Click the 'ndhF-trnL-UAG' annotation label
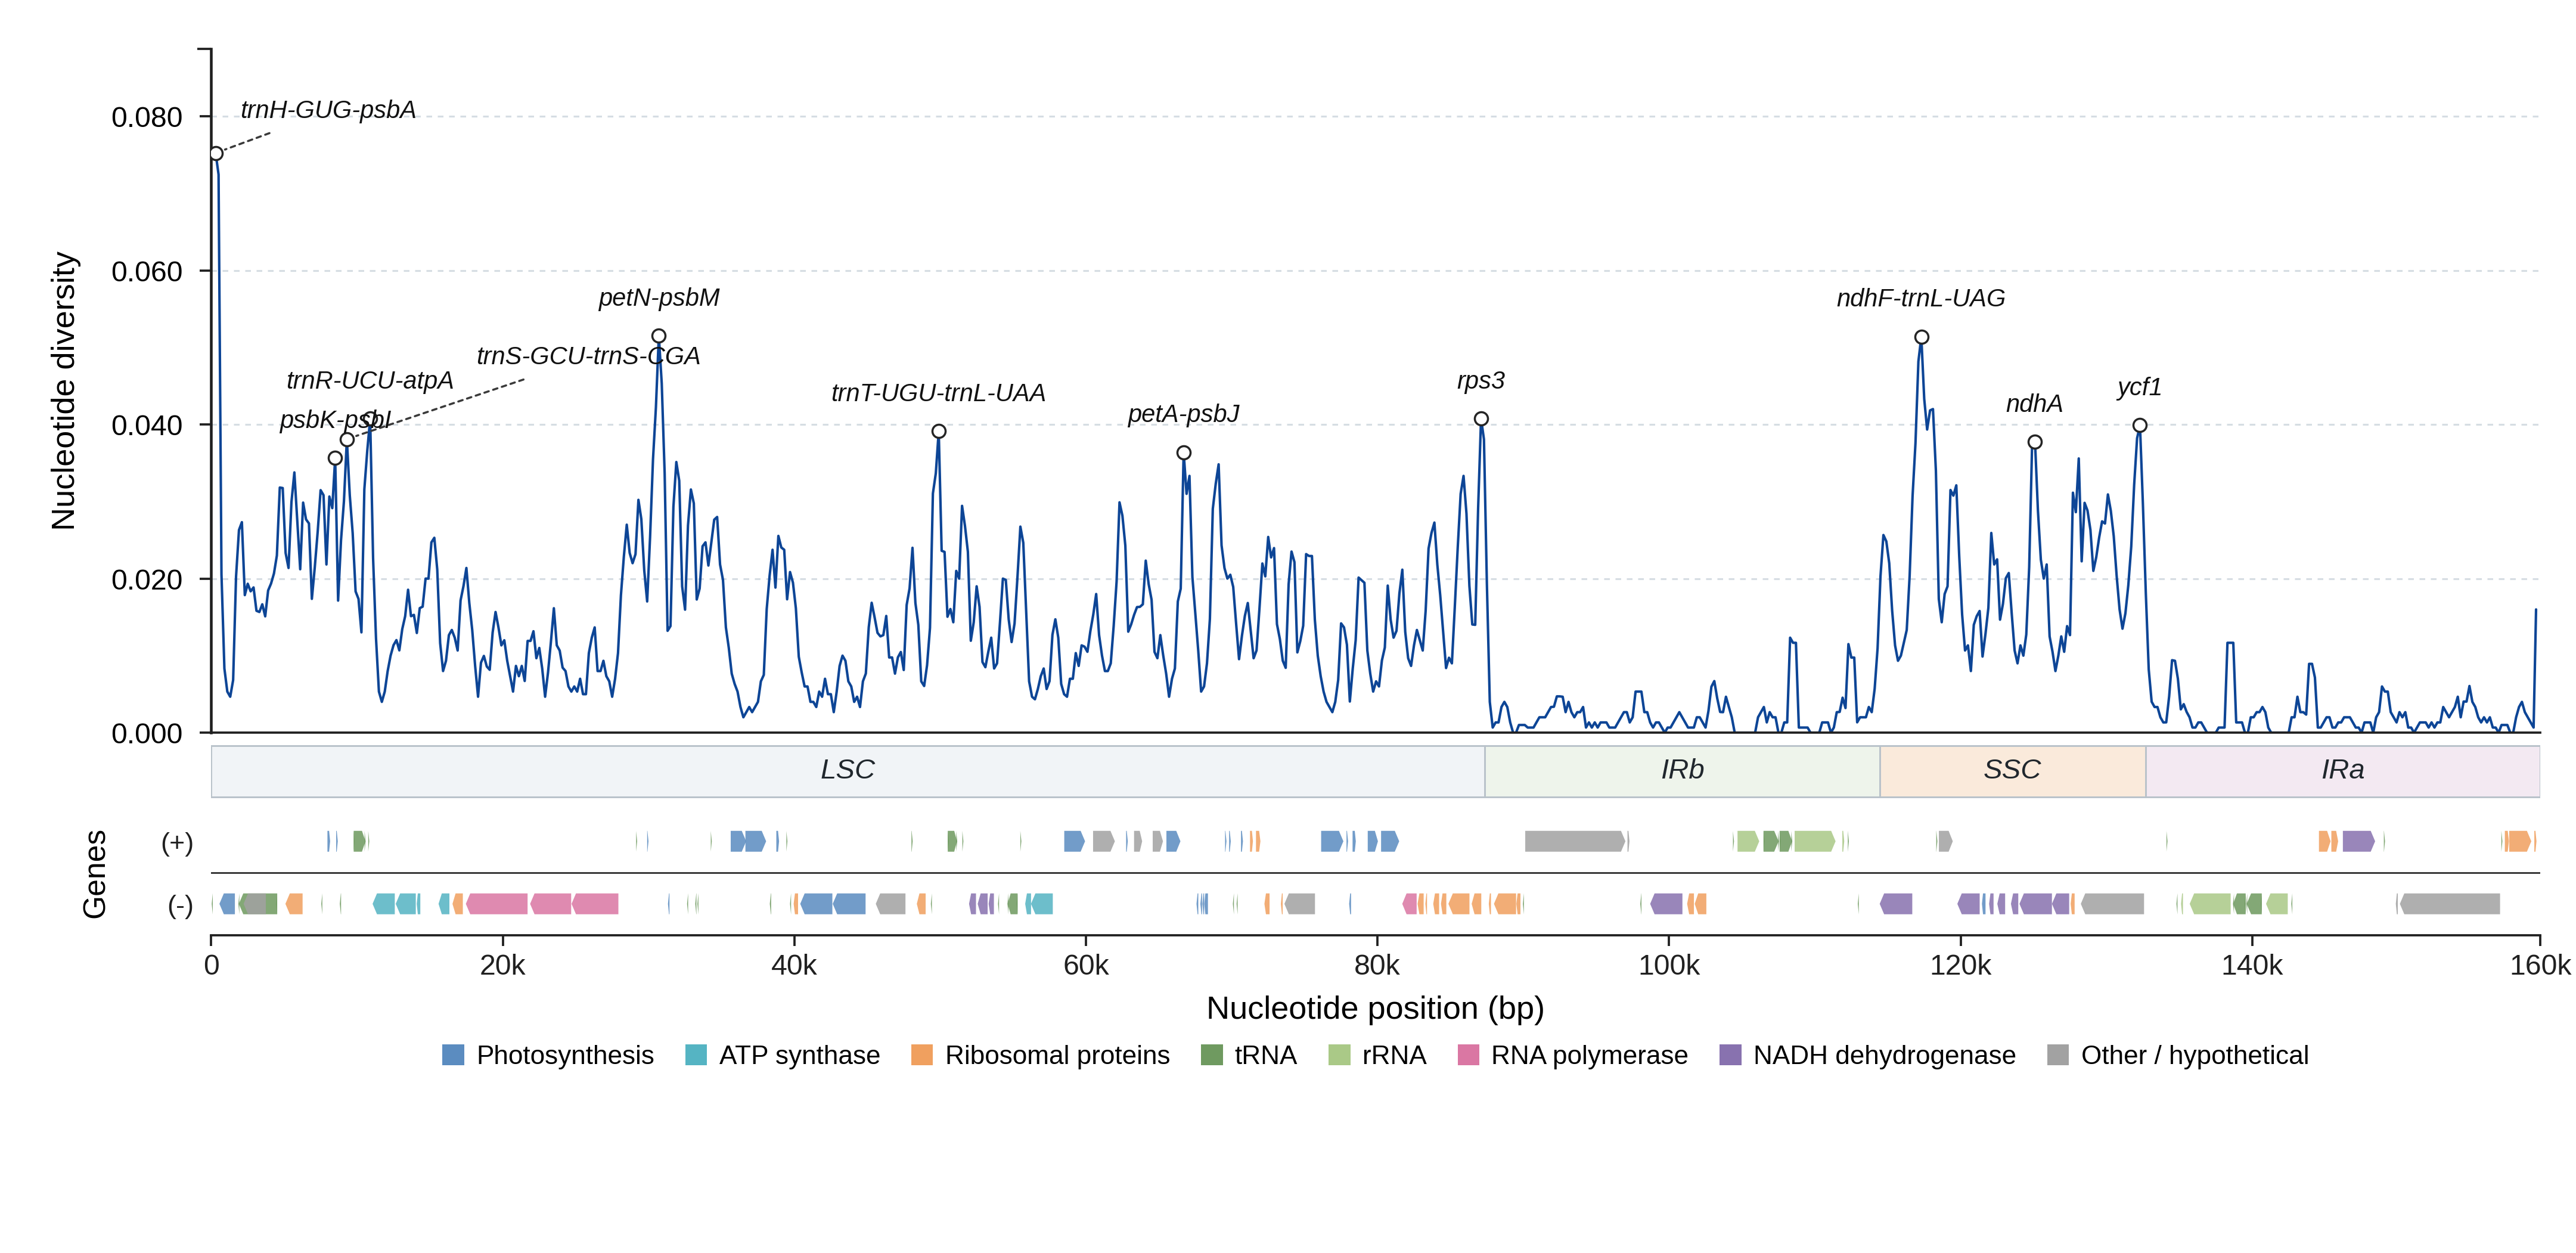Viewport: 2576px width, 1253px height. coord(1921,298)
